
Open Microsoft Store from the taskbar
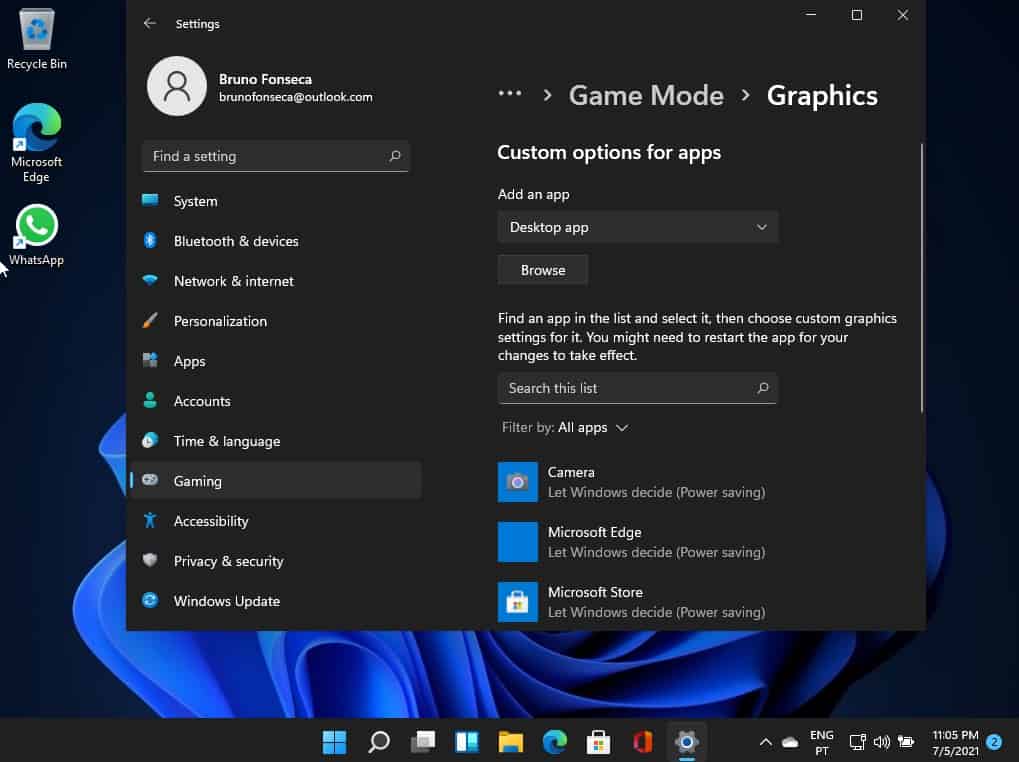click(599, 741)
